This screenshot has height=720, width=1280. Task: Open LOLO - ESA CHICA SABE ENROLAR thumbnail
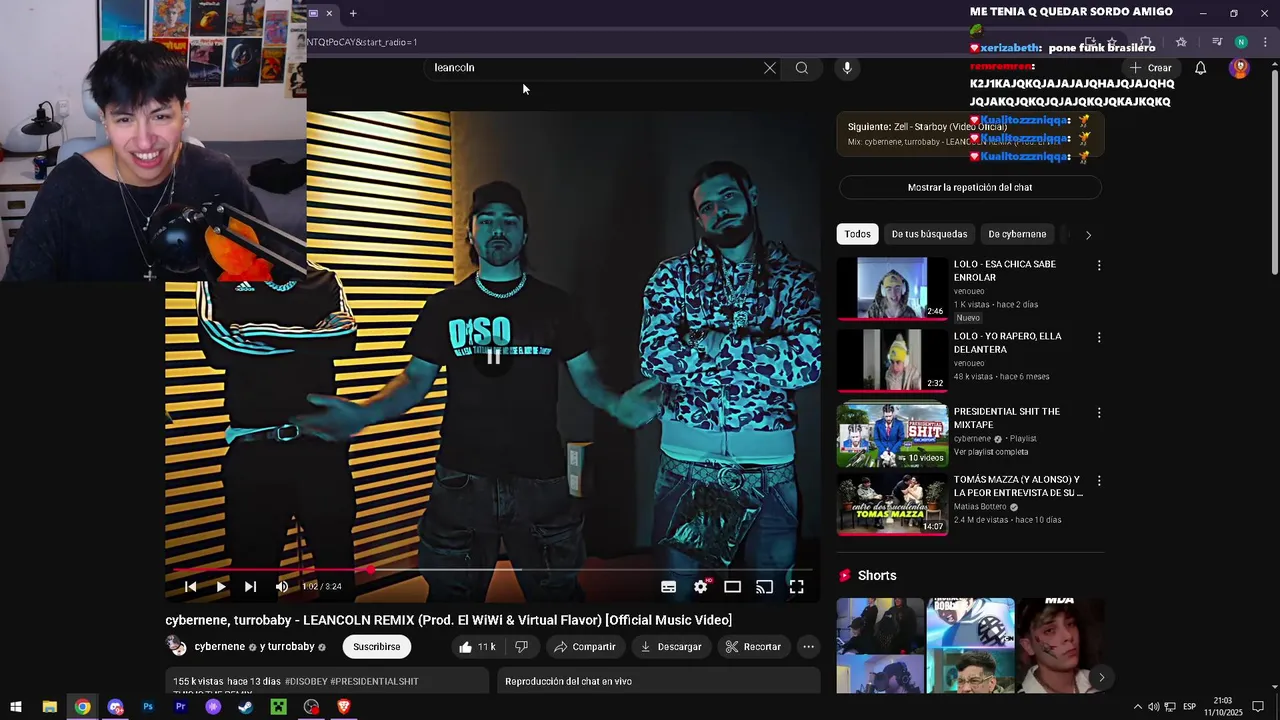click(892, 288)
